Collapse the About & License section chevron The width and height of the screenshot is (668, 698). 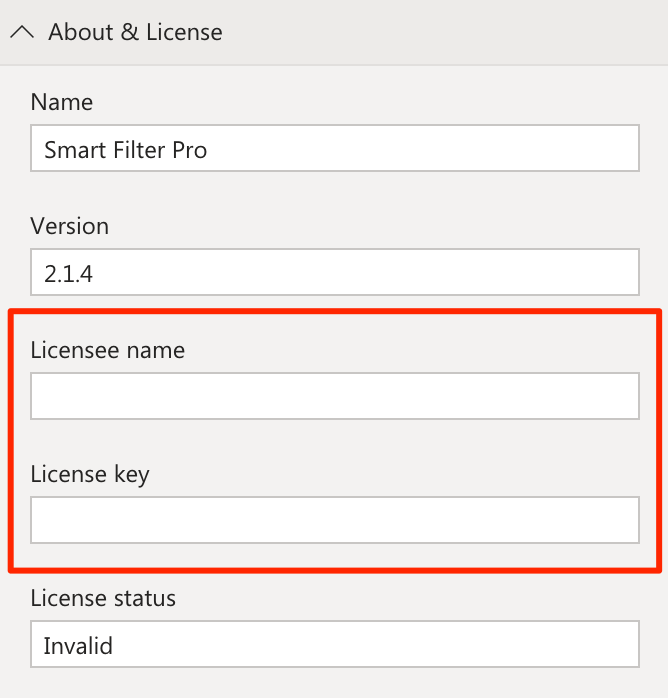[x=22, y=32]
